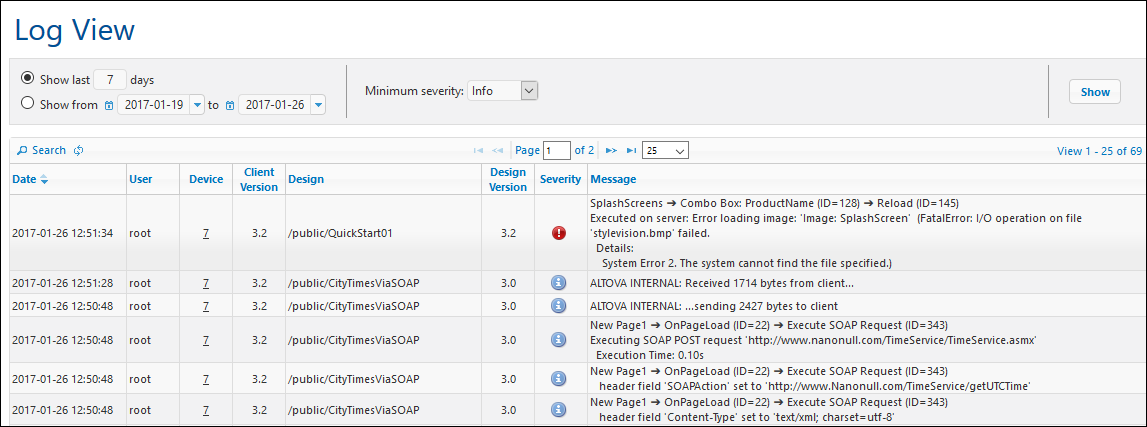1147x427 pixels.
Task: Click calendar icon before start date 2017-01-19
Action: (x=109, y=105)
